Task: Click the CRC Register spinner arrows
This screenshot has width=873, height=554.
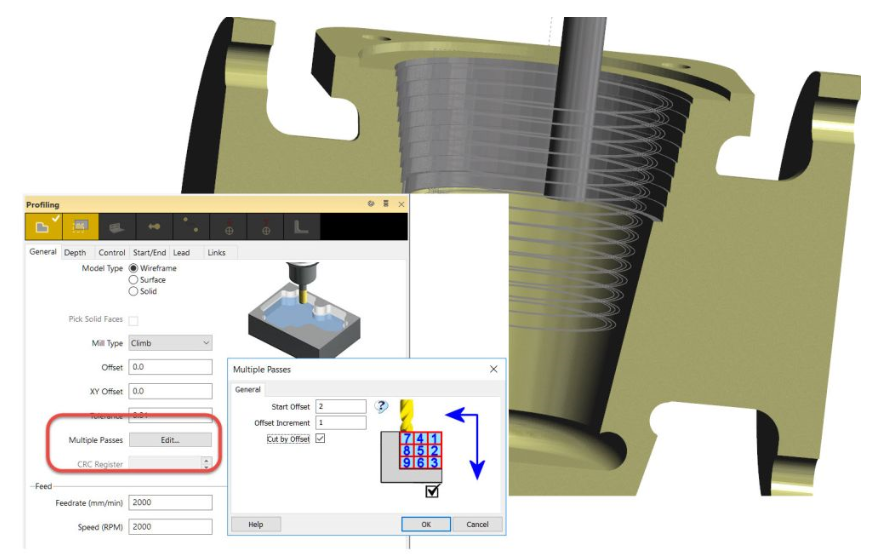Action: (206, 464)
